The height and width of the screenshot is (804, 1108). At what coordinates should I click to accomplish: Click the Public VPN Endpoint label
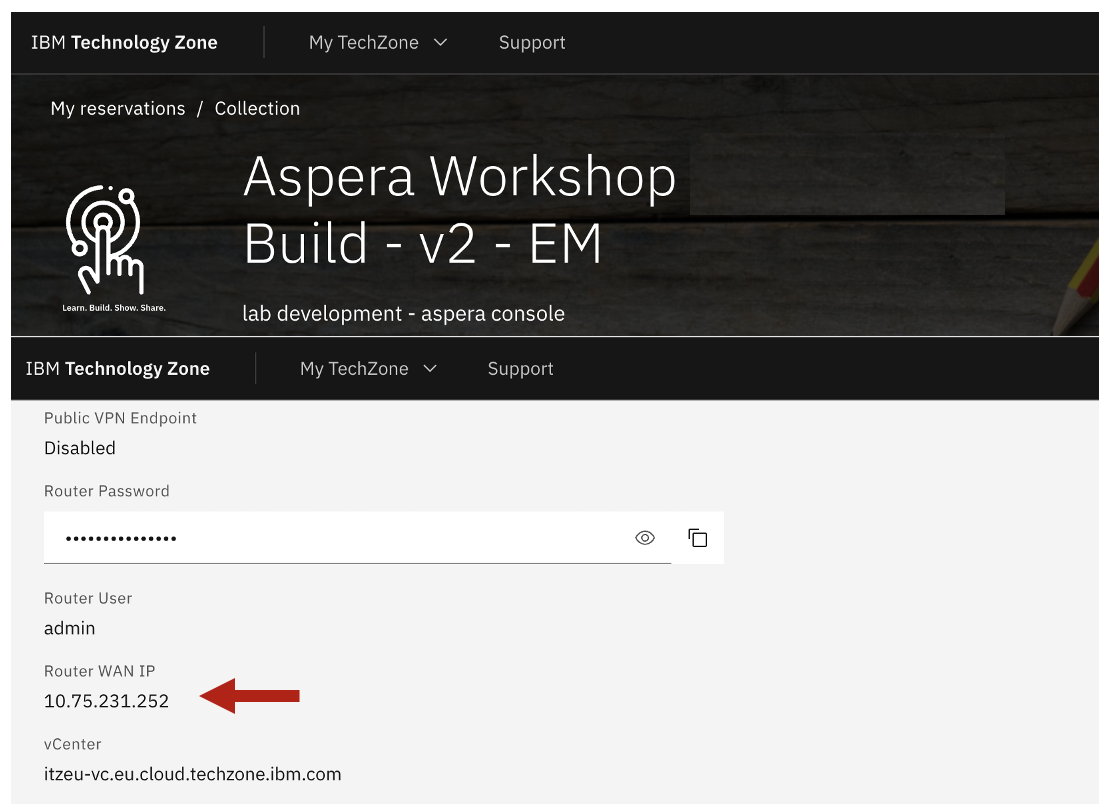[120, 418]
